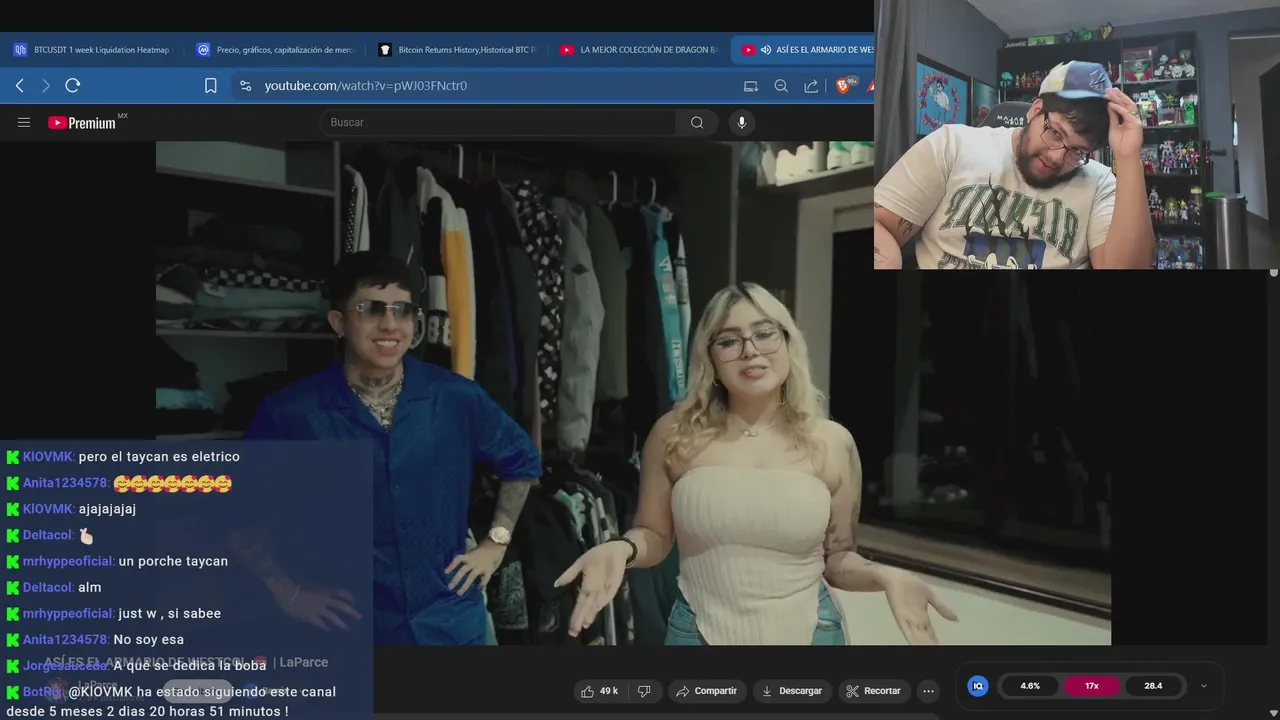The image size is (1280, 720).
Task: Click chat message 'ajajajajaj'
Action: click(107, 509)
